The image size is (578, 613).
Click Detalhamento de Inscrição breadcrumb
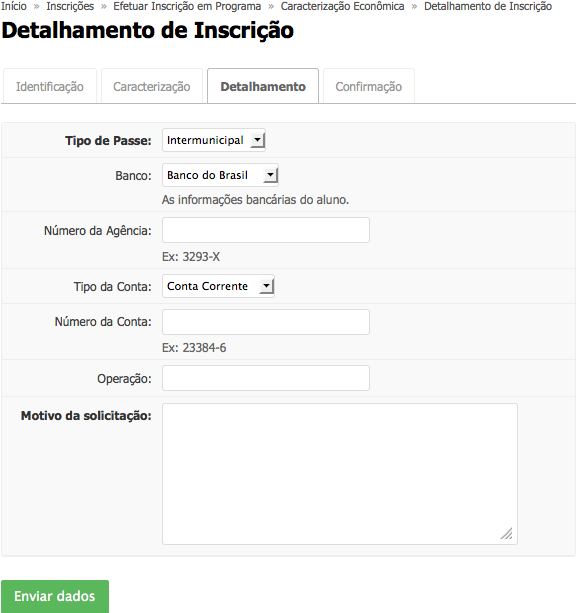(x=488, y=6)
